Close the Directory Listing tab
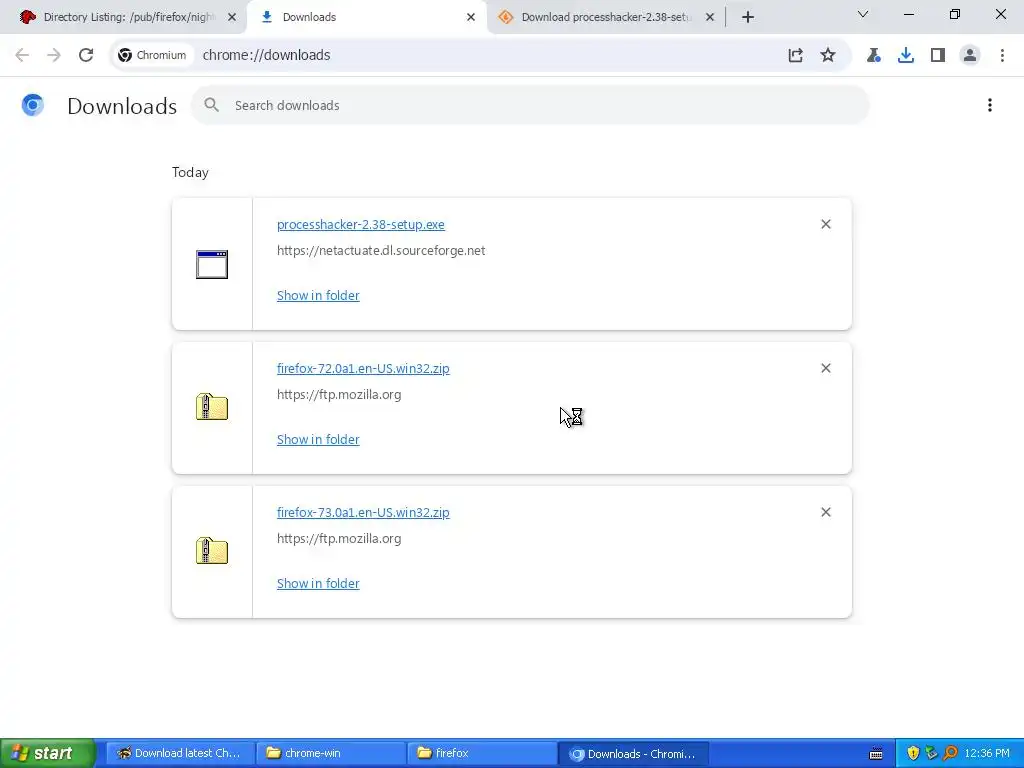Image resolution: width=1024 pixels, height=768 pixels. click(x=232, y=17)
